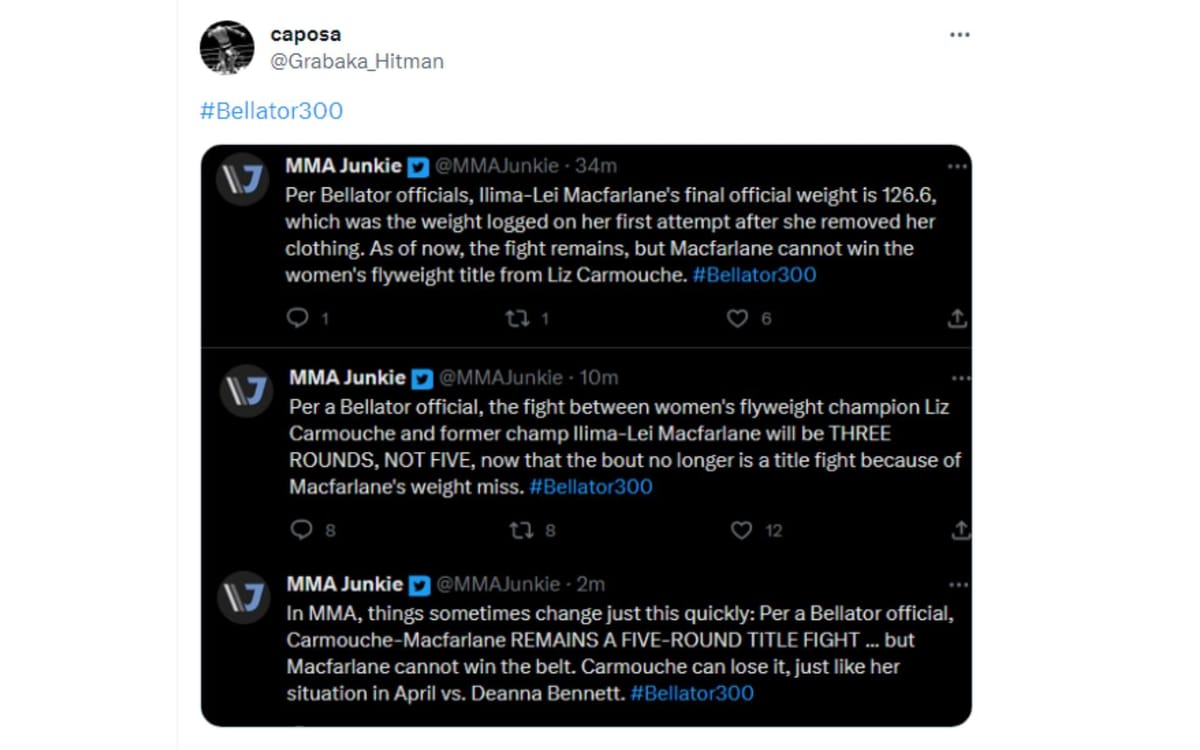
Task: Click the verified badge on the second MMA Junkie tweet
Action: (421, 378)
